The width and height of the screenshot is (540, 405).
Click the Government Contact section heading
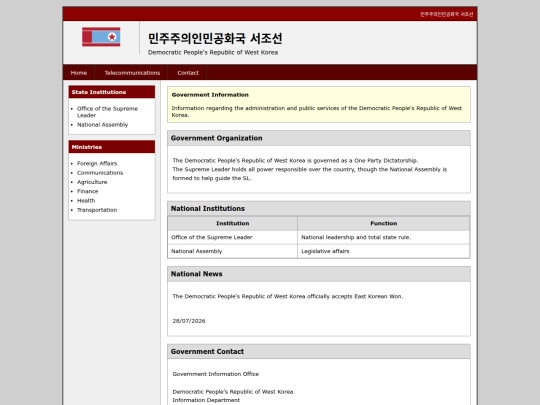207,351
